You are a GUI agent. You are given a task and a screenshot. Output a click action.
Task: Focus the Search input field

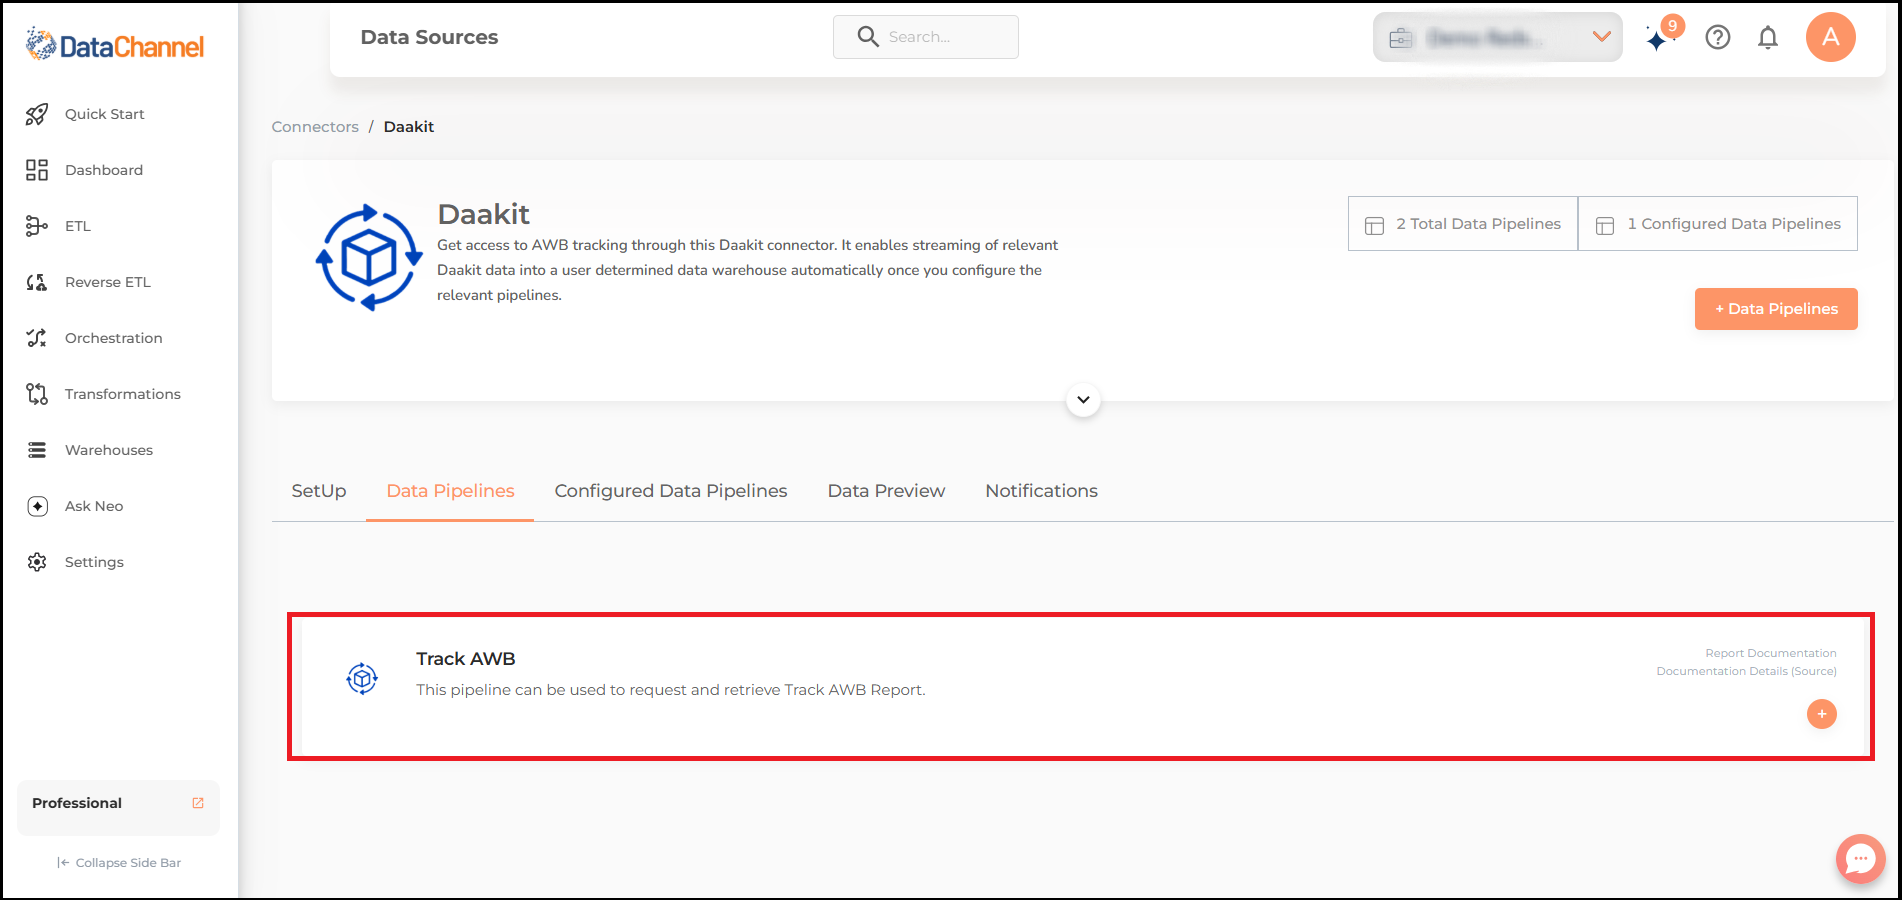pos(926,37)
